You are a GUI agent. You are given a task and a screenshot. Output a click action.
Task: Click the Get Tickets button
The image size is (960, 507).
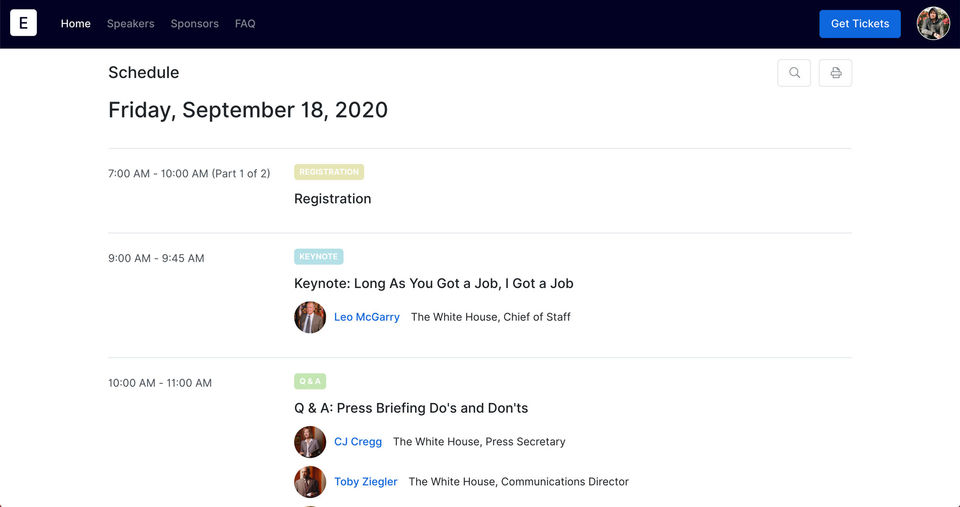(860, 23)
